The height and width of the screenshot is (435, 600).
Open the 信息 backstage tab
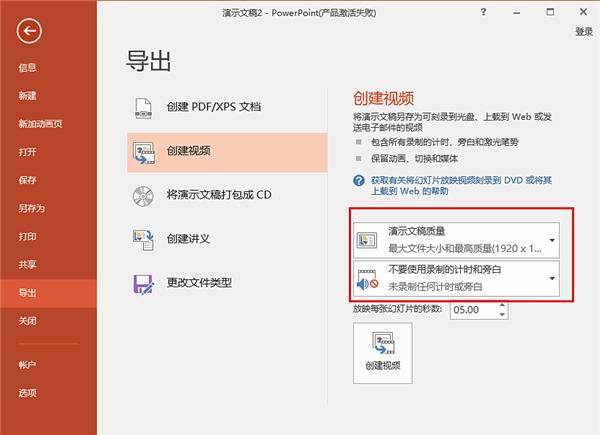pos(48,68)
